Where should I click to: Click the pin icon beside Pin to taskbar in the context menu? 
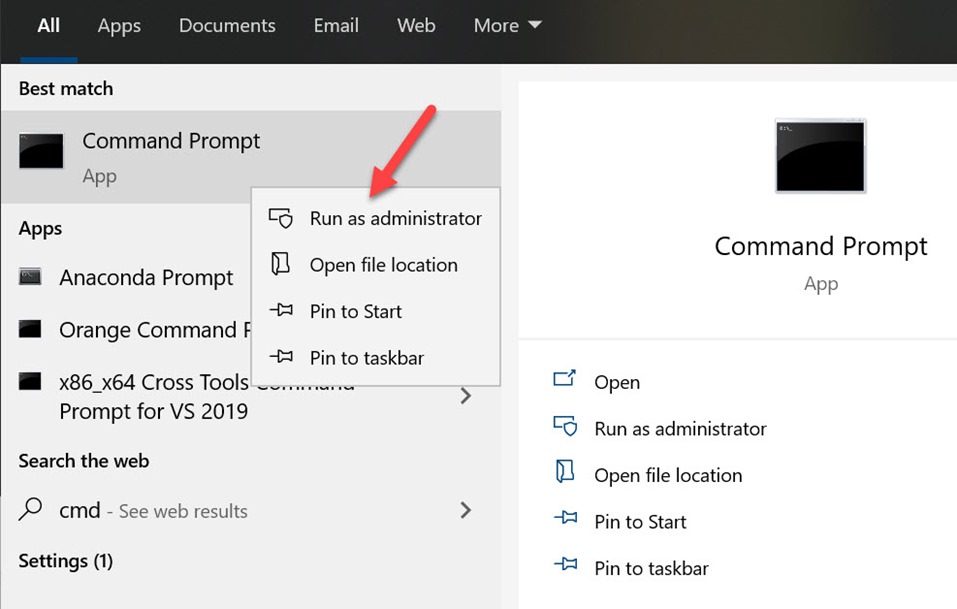pos(281,357)
